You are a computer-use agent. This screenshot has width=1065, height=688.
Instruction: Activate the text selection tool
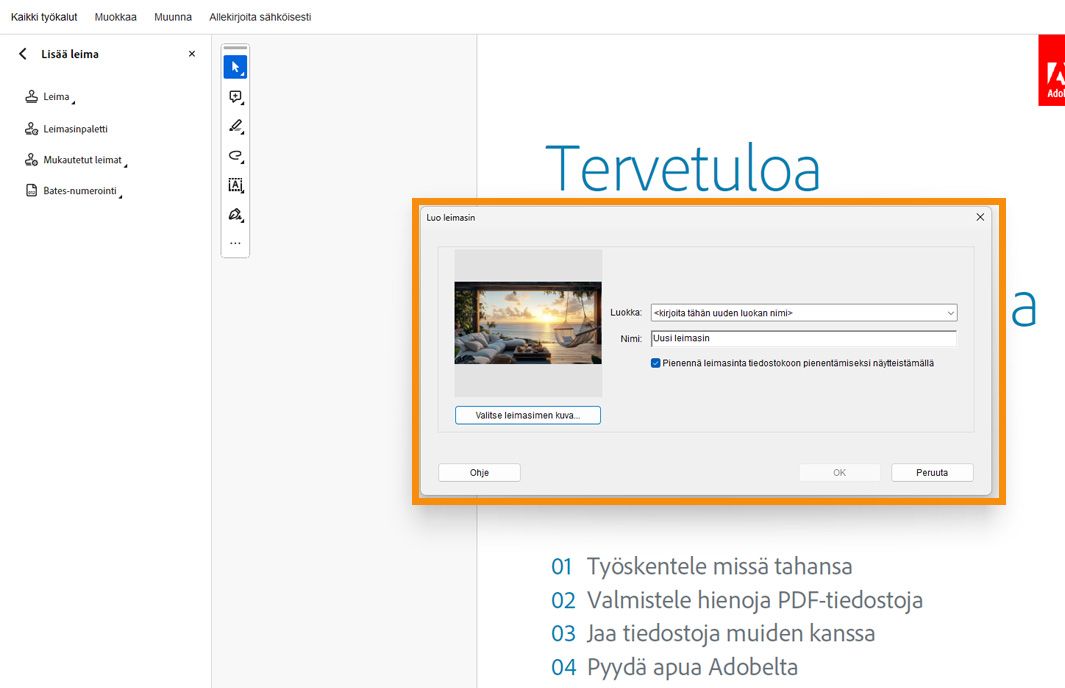(x=234, y=185)
